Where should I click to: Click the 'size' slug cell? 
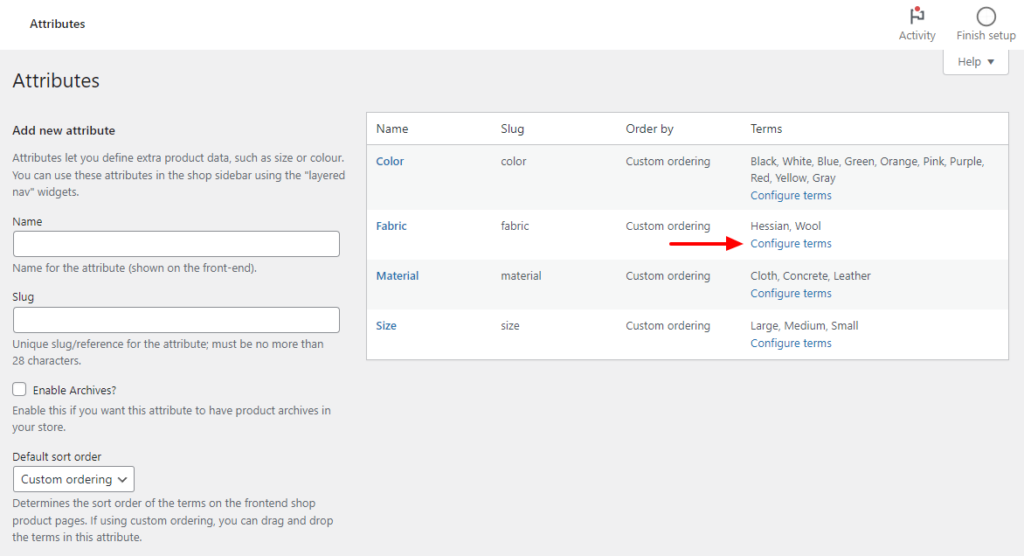510,325
